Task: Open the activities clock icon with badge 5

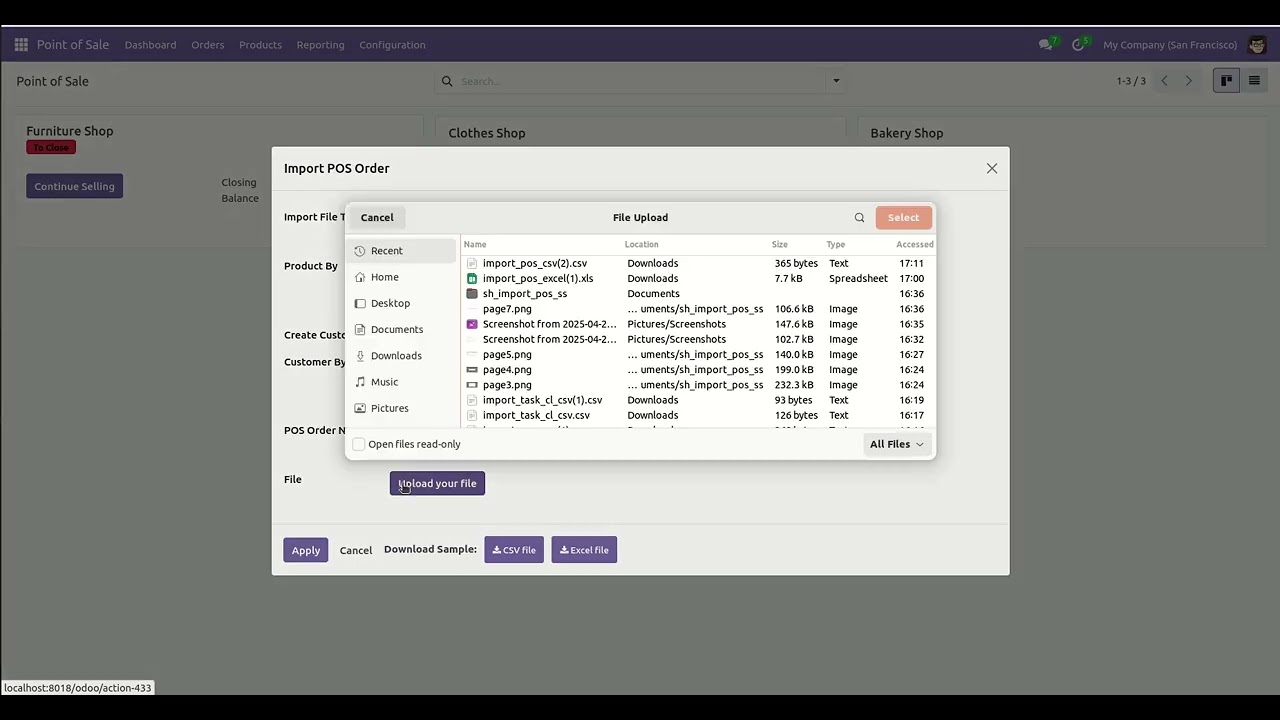Action: 1079,45
